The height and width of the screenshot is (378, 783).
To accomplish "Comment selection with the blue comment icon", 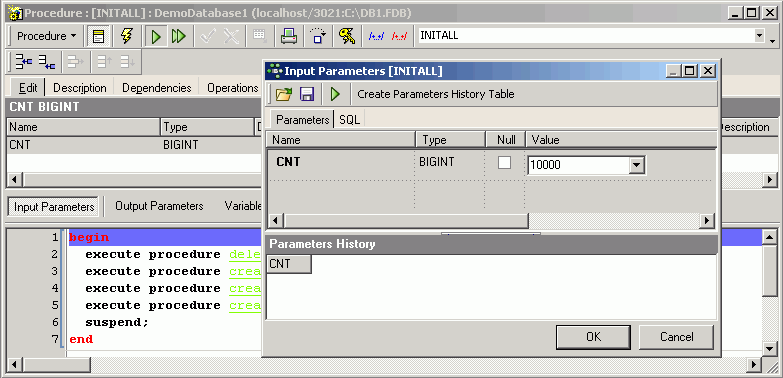I will tap(376, 36).
